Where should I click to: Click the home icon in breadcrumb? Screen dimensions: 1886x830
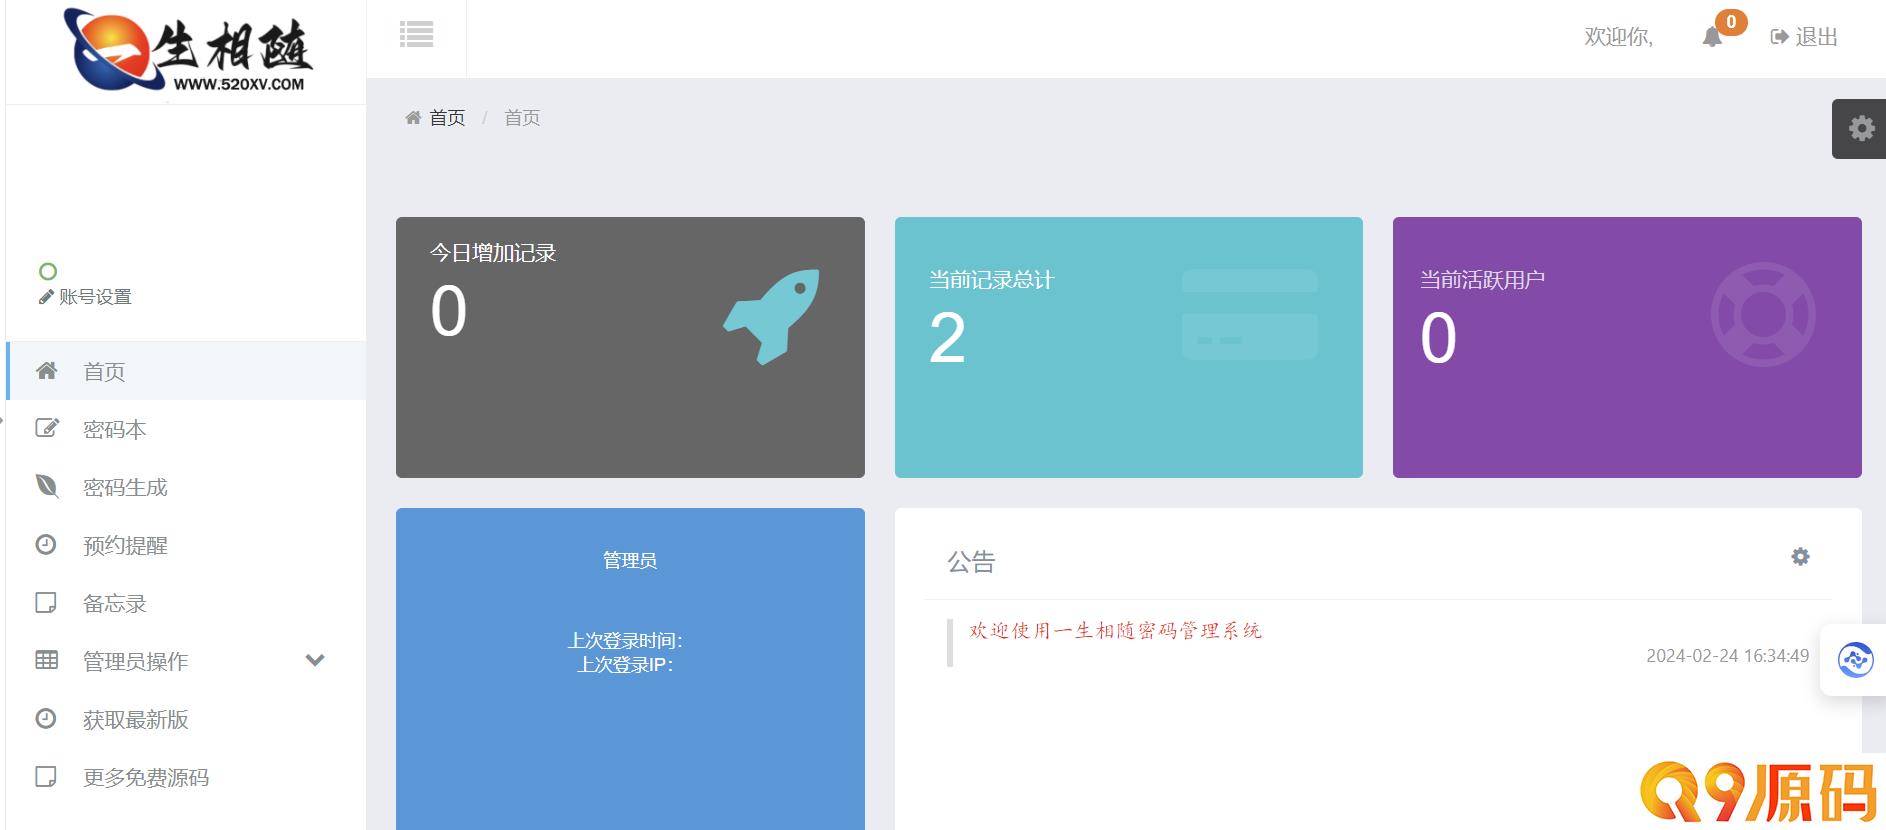(x=413, y=118)
